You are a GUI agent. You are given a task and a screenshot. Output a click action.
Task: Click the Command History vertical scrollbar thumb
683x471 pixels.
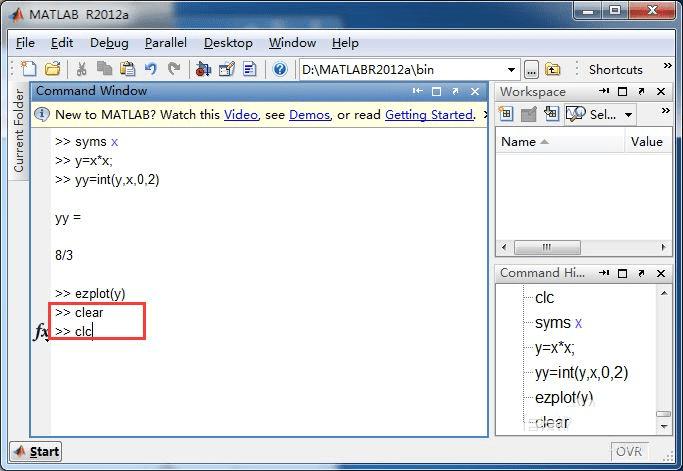[x=664, y=414]
